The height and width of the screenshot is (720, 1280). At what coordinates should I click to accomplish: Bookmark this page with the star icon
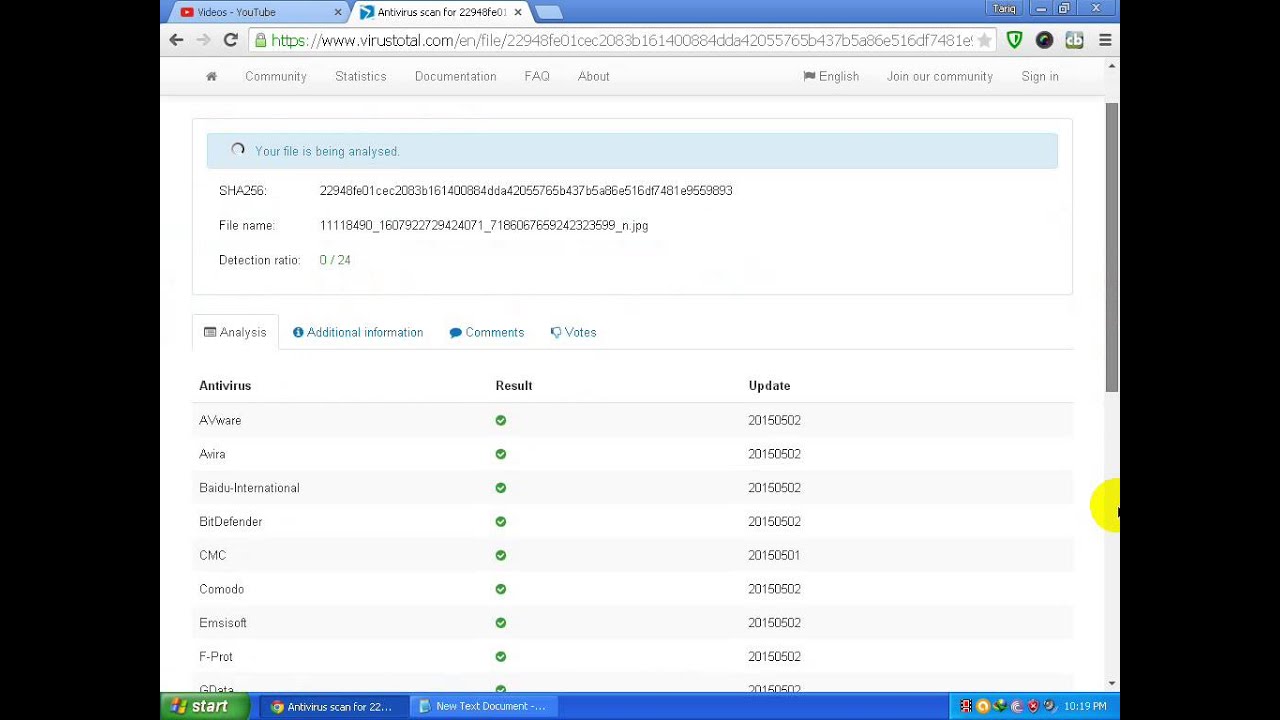coord(984,40)
